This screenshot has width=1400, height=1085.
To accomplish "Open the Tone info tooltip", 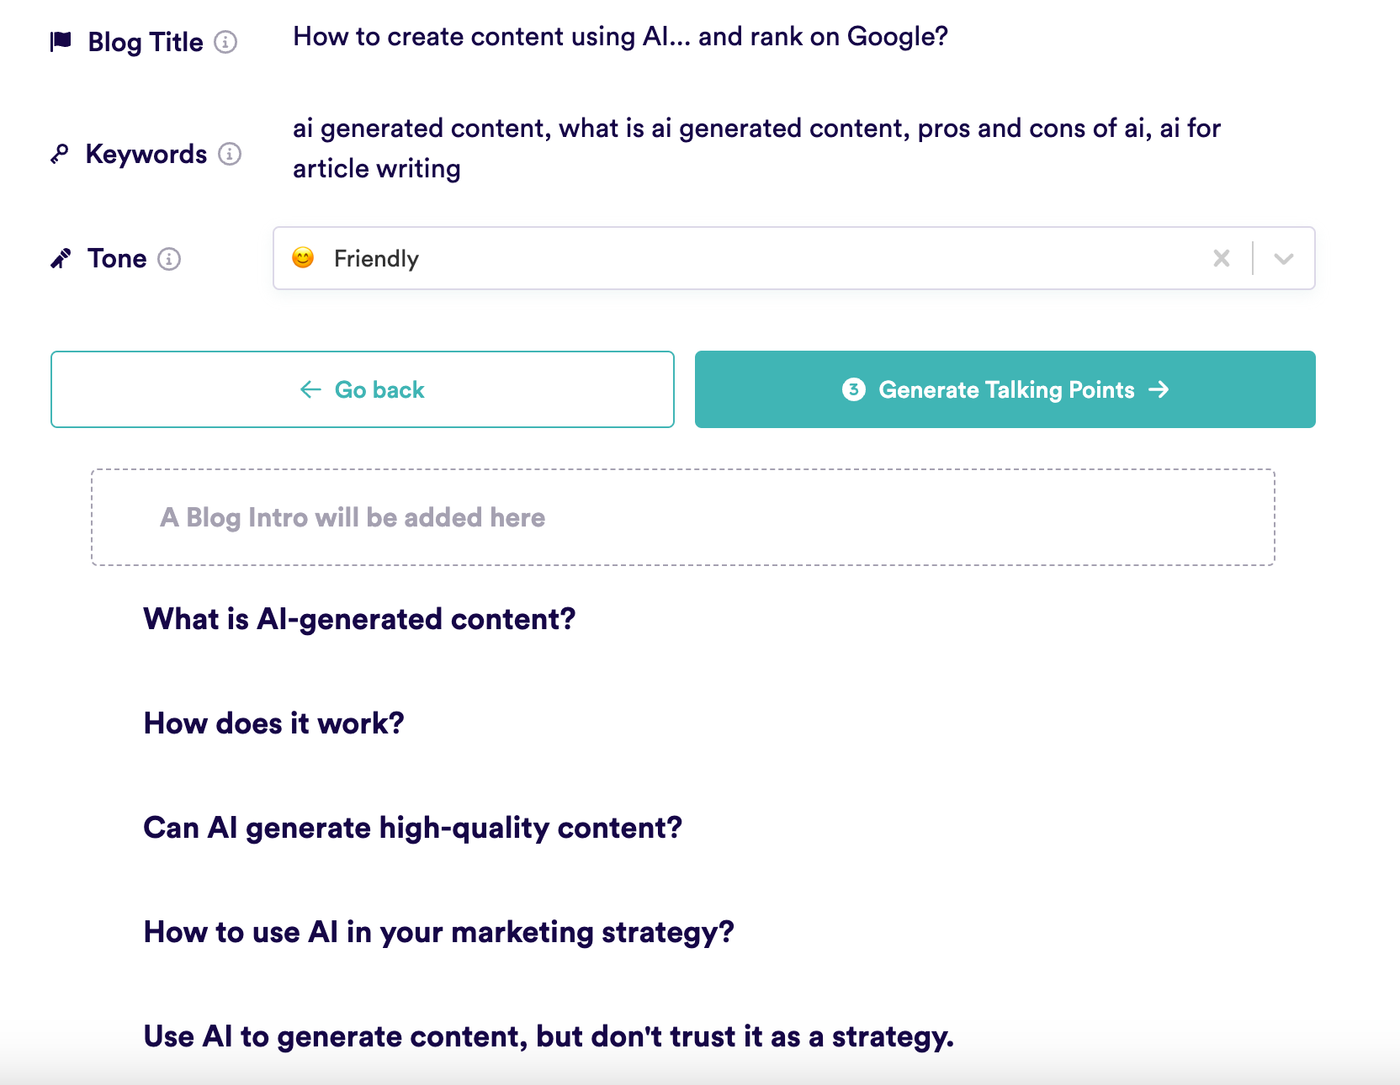I will coord(169,258).
